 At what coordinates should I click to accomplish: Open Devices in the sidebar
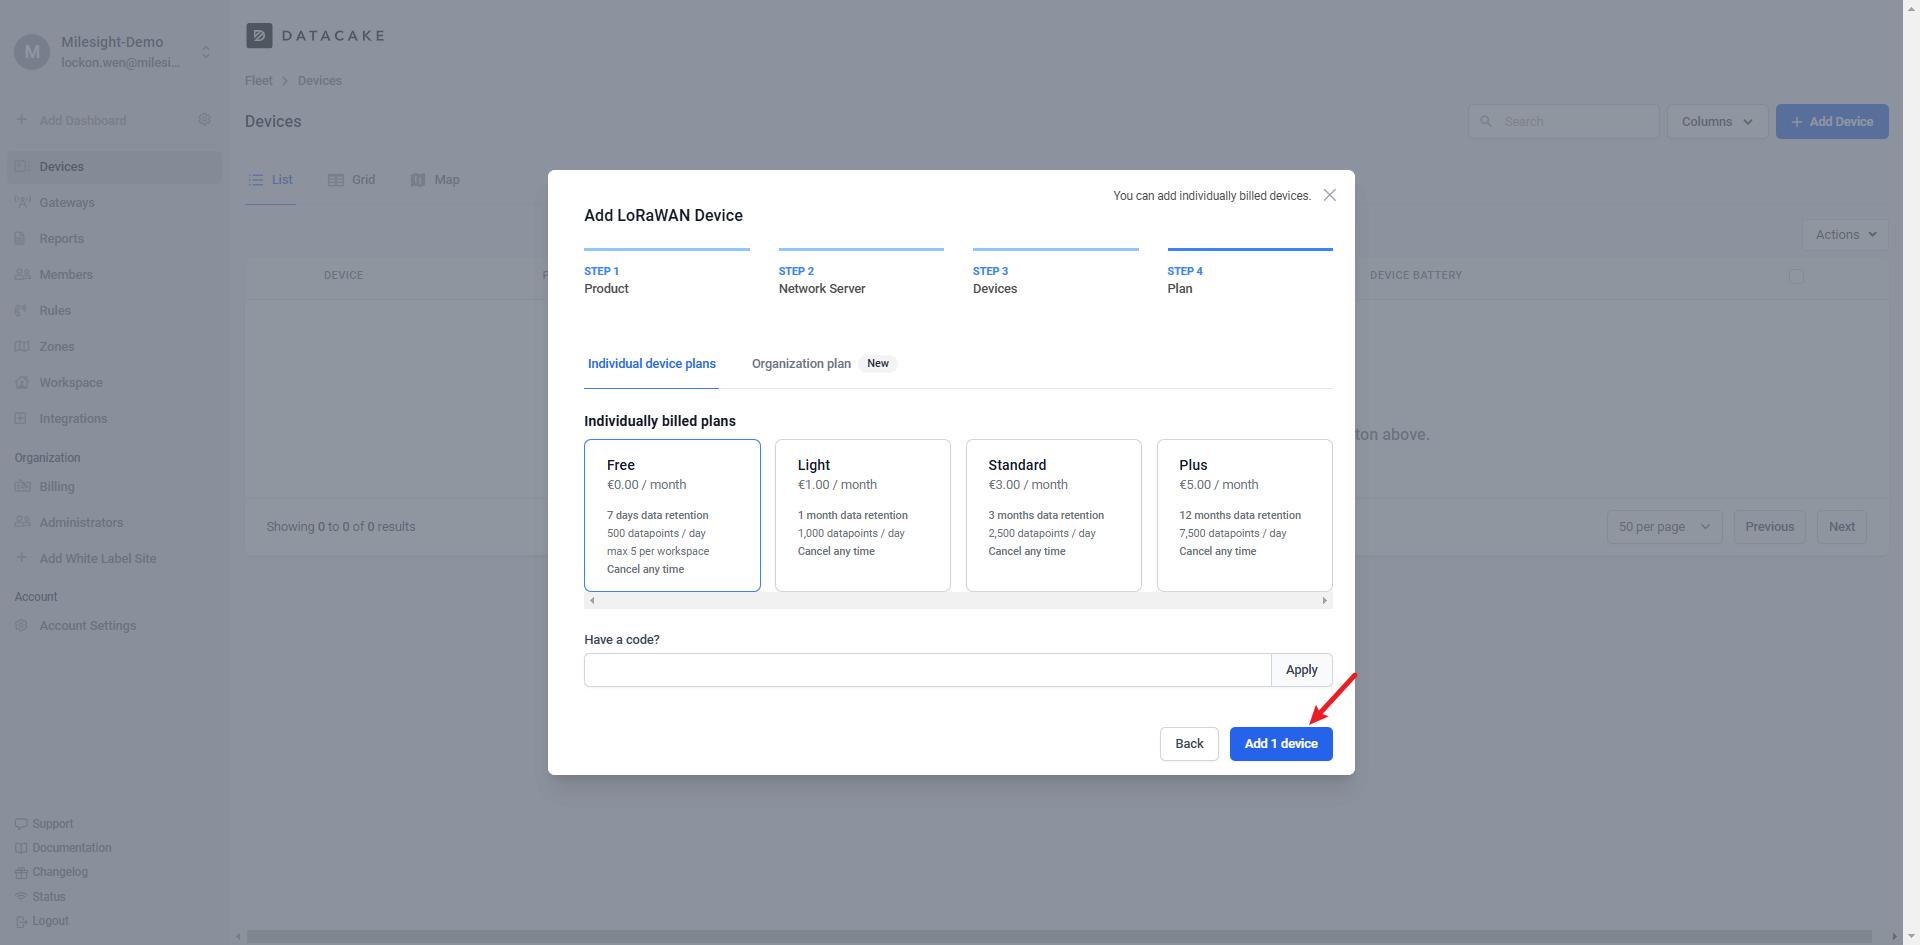[x=114, y=167]
